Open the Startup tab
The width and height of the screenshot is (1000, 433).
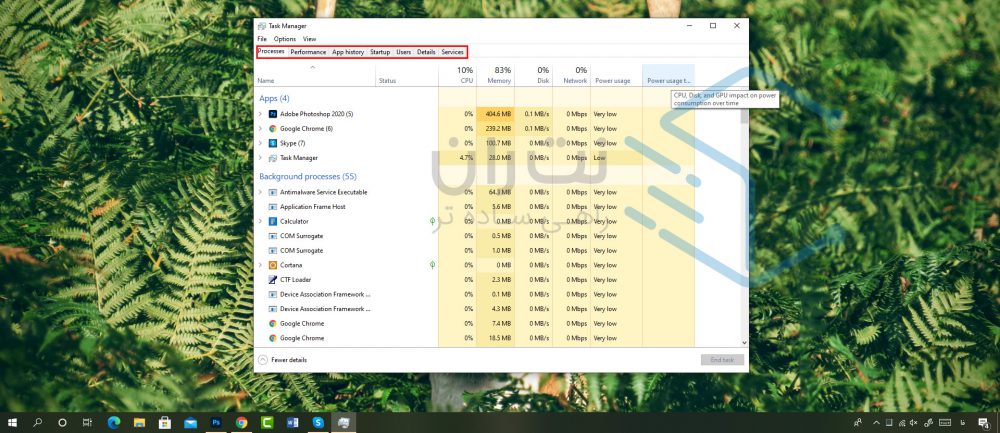(380, 52)
